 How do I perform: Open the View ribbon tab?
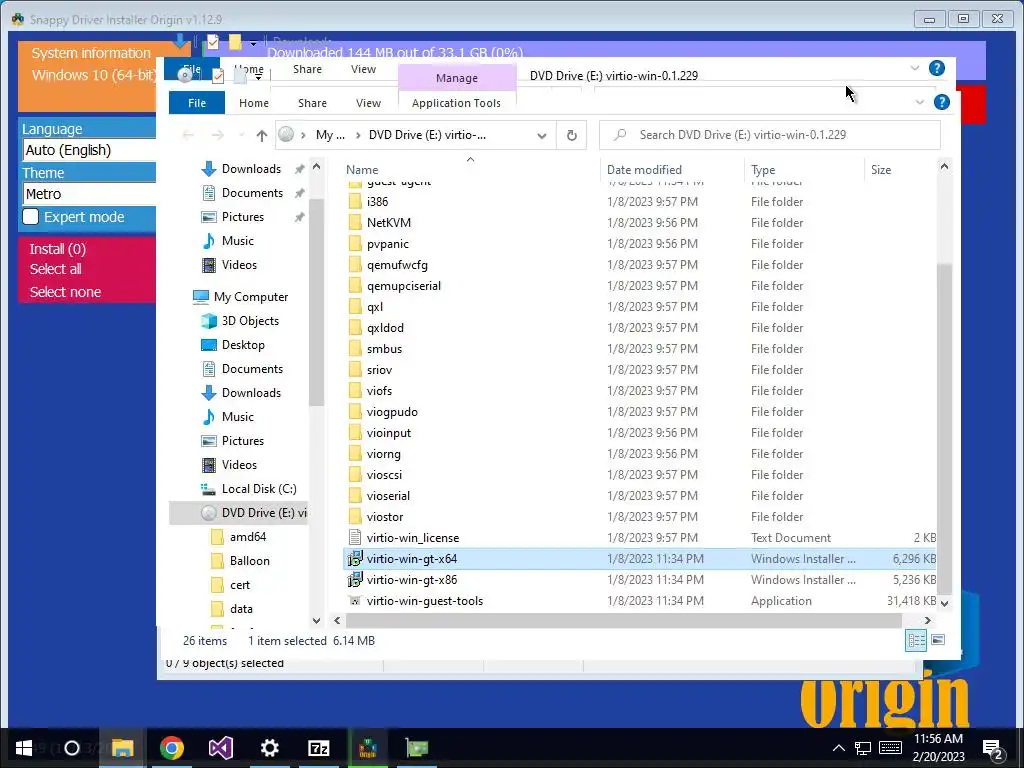(368, 103)
